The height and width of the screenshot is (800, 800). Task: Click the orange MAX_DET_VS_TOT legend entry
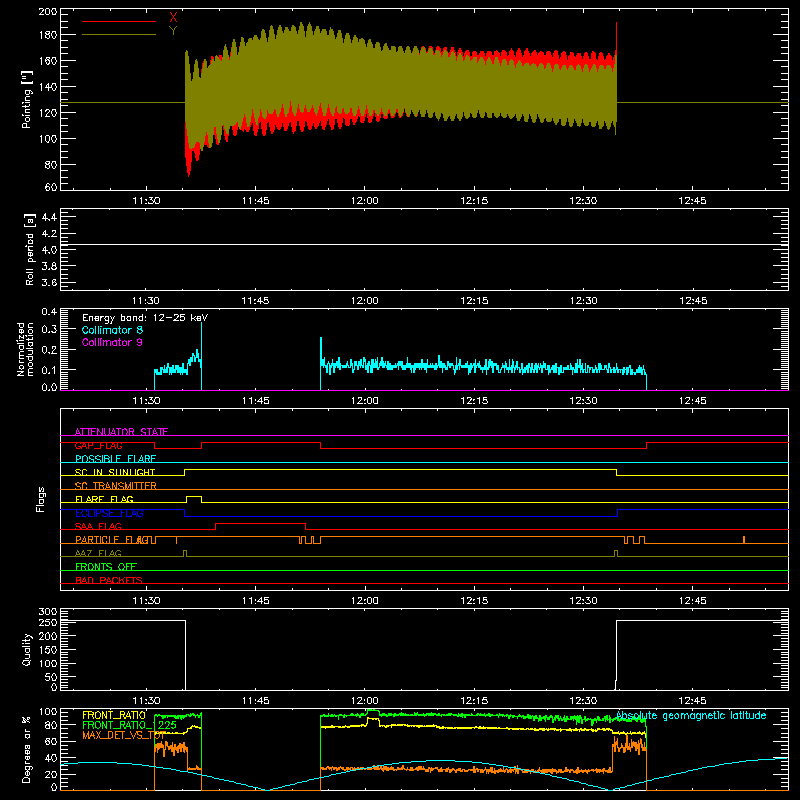(x=123, y=735)
